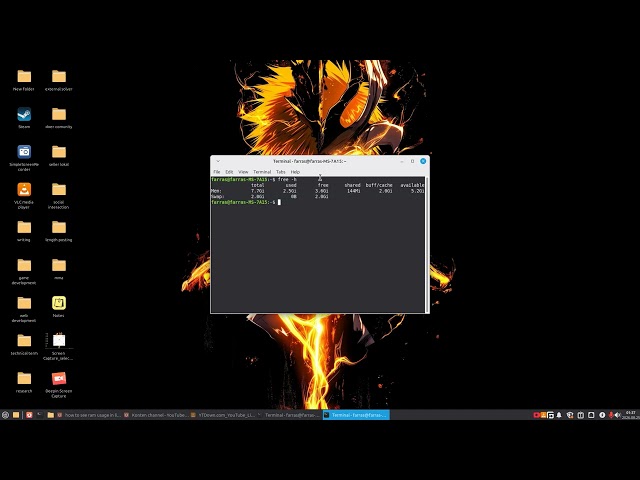This screenshot has height=480, width=640.
Task: Open file manager from taskbar launcher
Action: [16, 415]
